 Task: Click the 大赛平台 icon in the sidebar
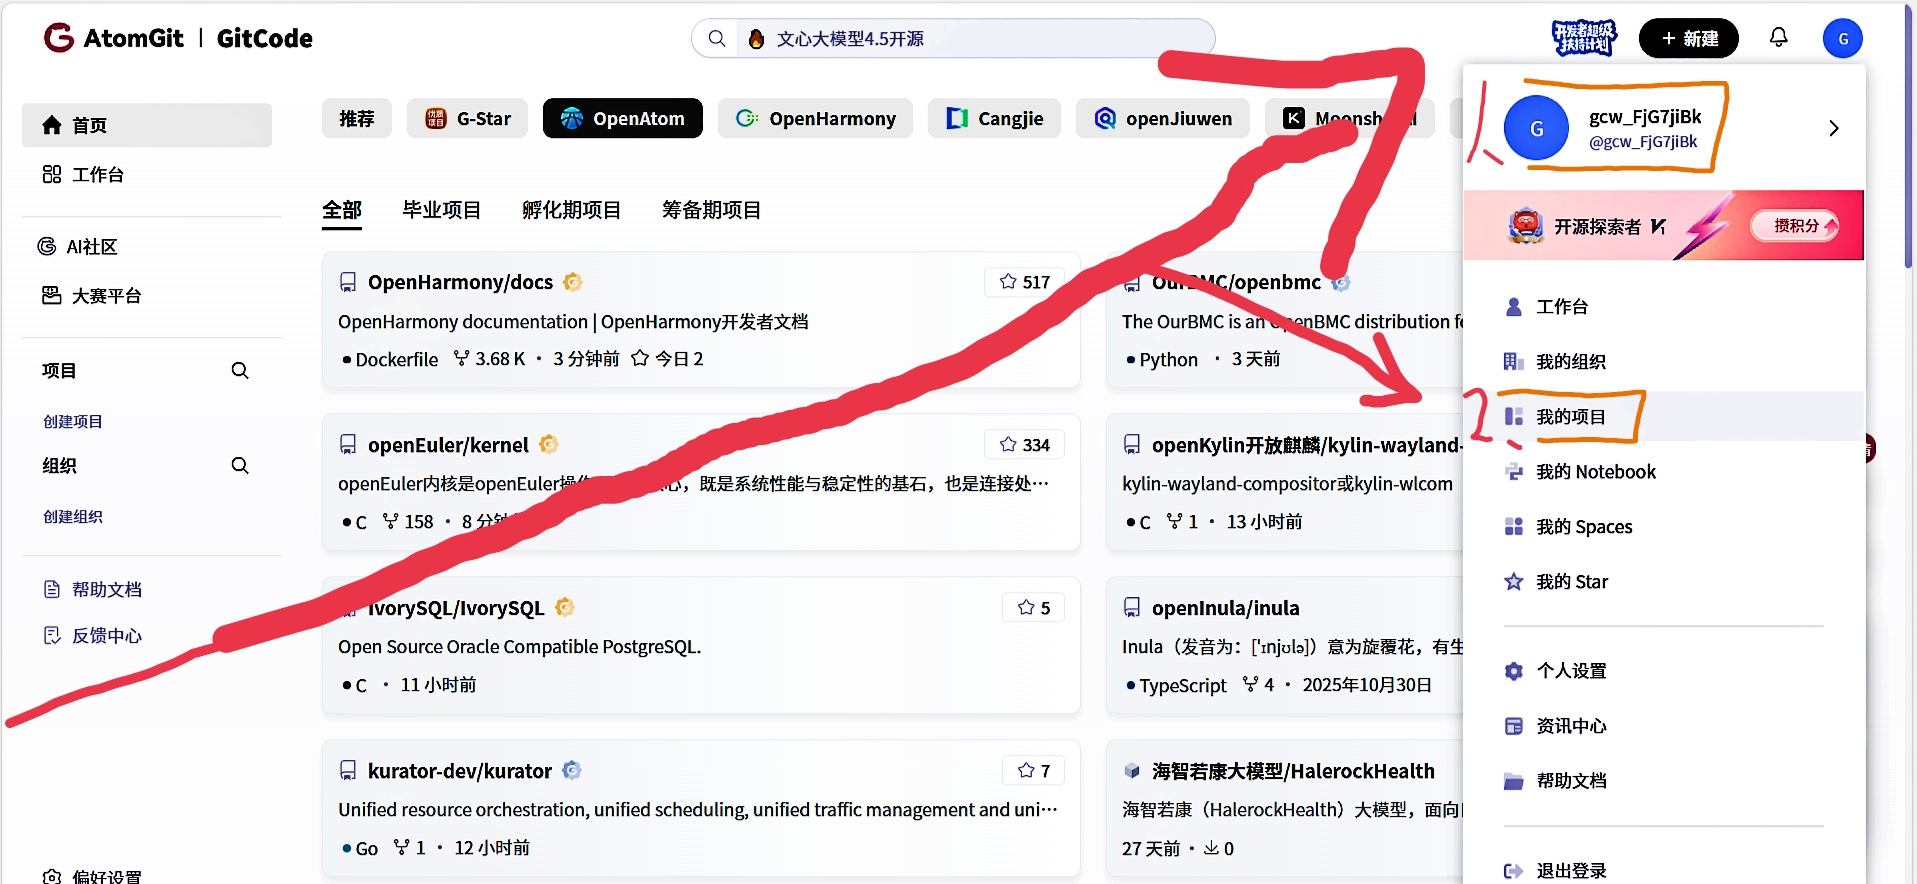52,295
